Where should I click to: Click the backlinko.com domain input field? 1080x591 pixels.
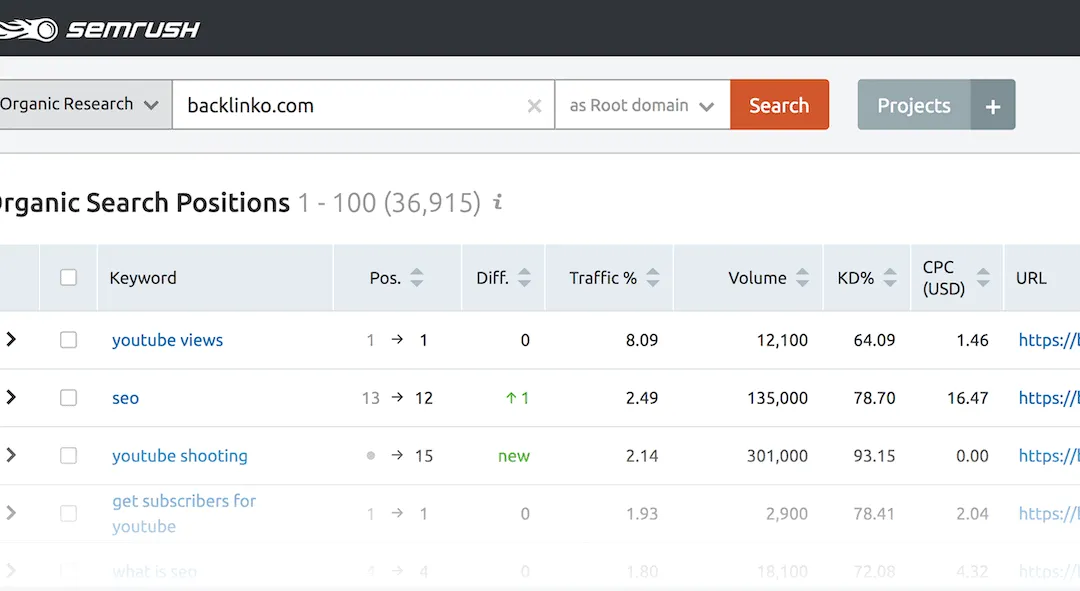pos(350,105)
